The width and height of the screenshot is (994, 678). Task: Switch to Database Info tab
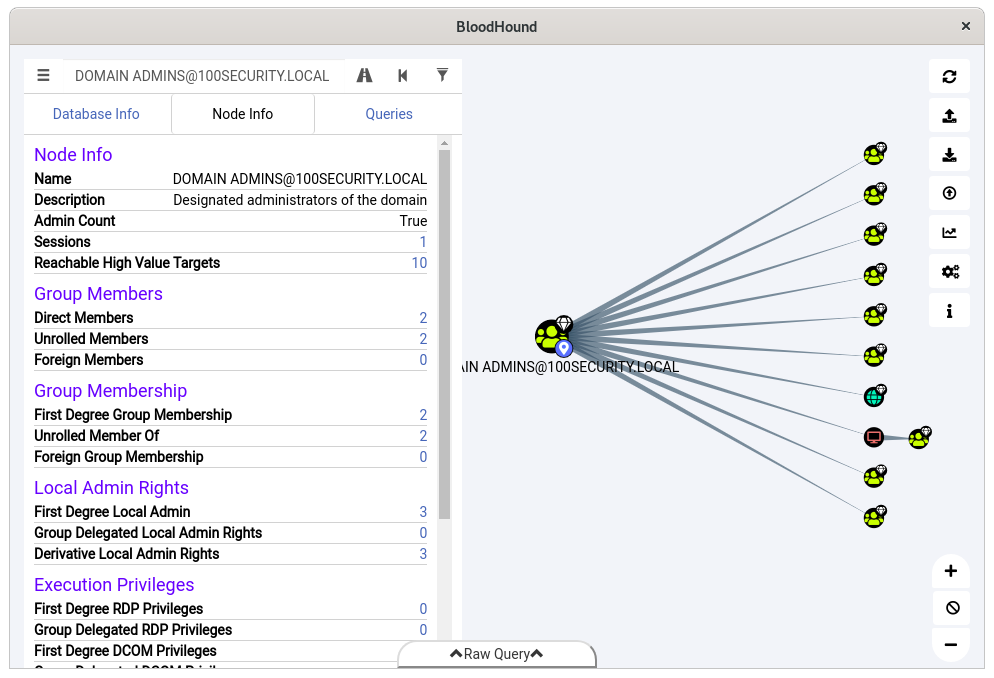pos(96,114)
